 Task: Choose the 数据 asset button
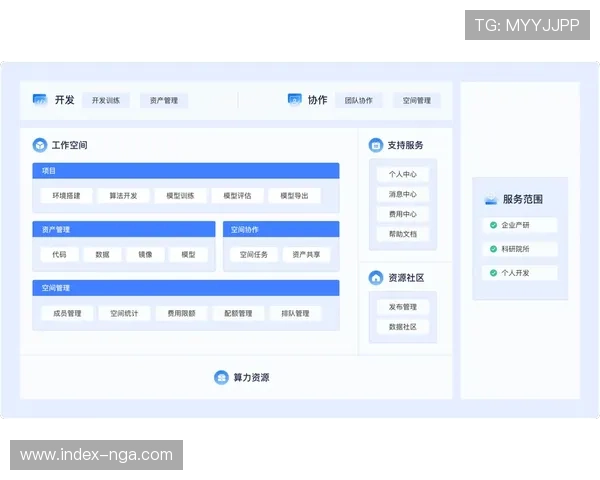[x=102, y=255]
